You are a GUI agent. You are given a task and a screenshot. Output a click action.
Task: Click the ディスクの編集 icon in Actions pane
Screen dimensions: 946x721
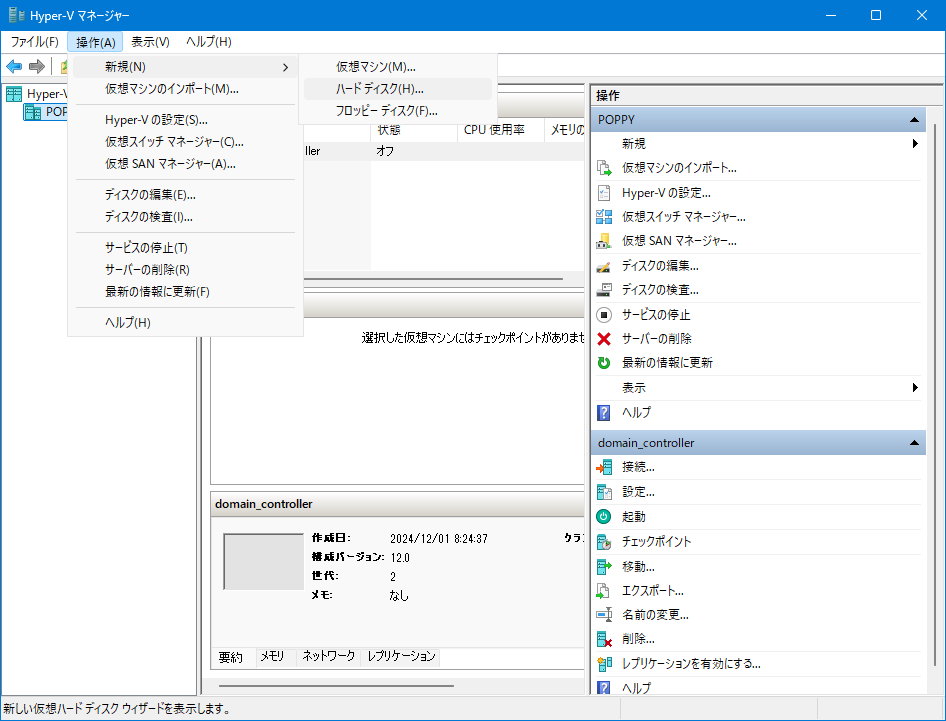pos(604,266)
